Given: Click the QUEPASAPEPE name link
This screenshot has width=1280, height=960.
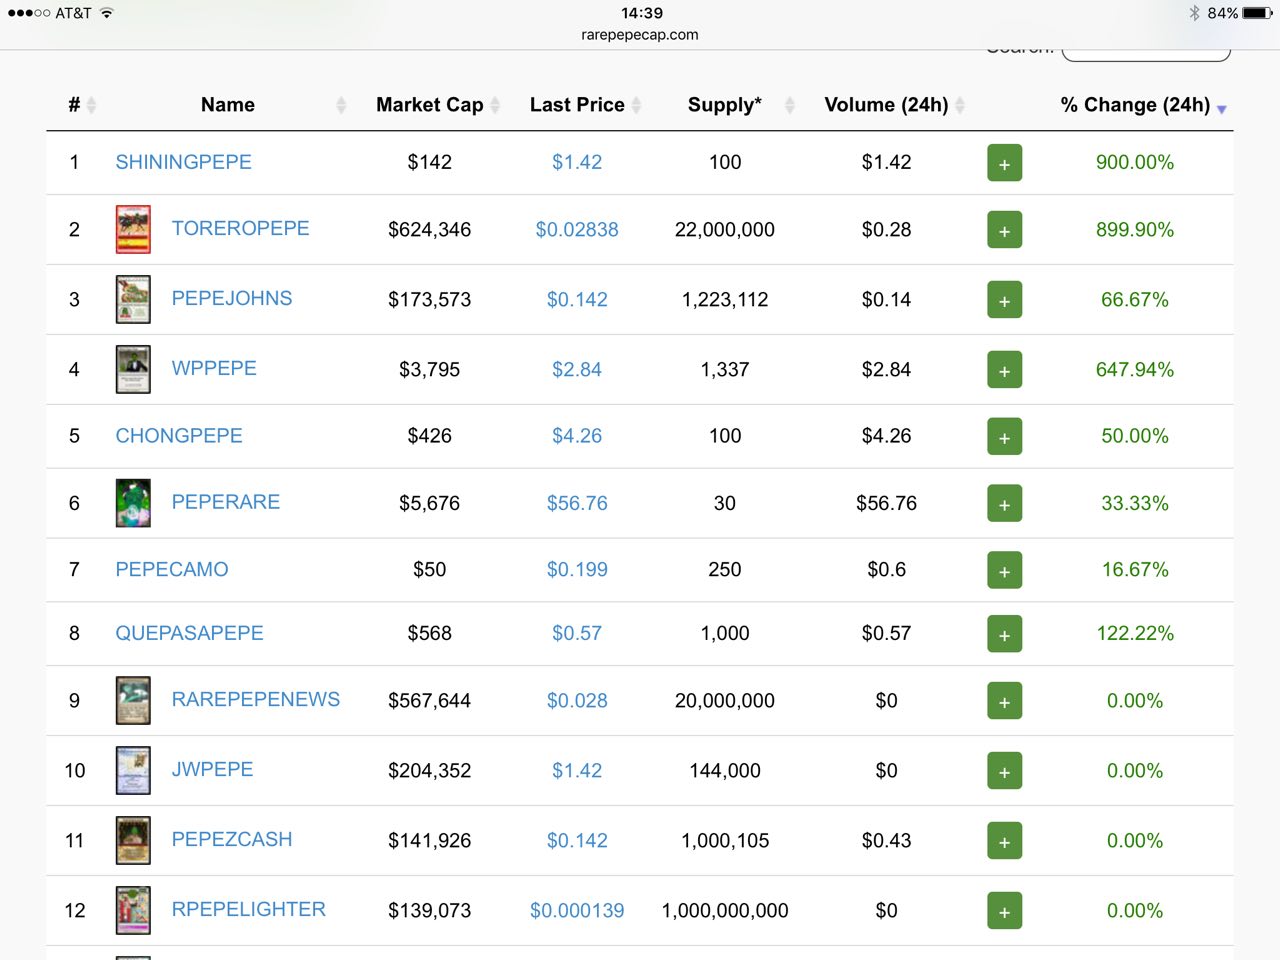Looking at the screenshot, I should pyautogui.click(x=189, y=633).
